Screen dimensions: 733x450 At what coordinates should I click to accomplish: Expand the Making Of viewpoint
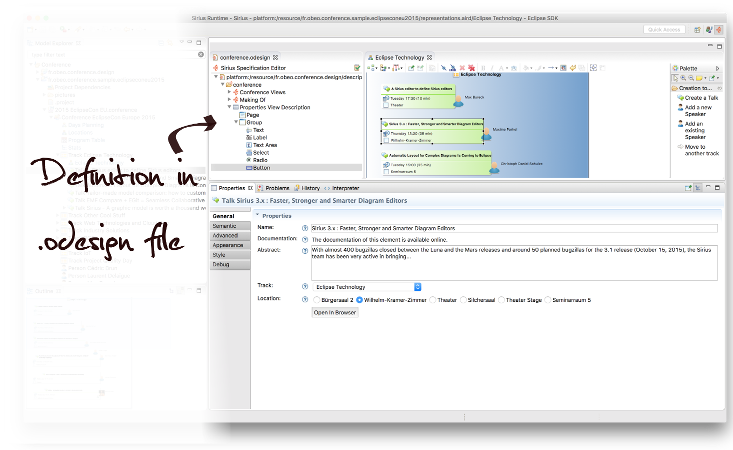pos(230,100)
